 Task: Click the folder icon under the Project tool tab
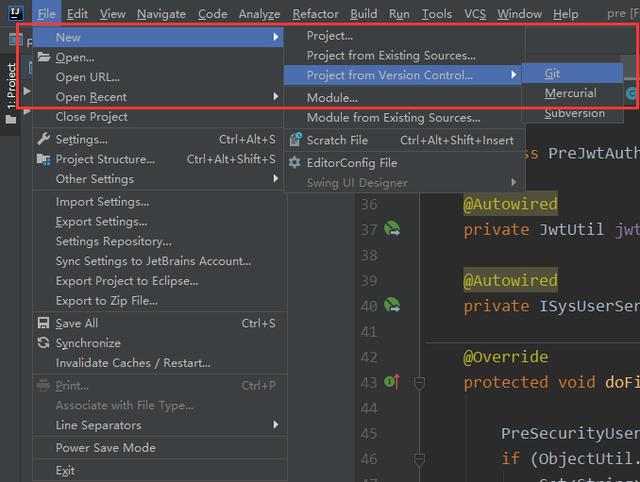point(11,119)
